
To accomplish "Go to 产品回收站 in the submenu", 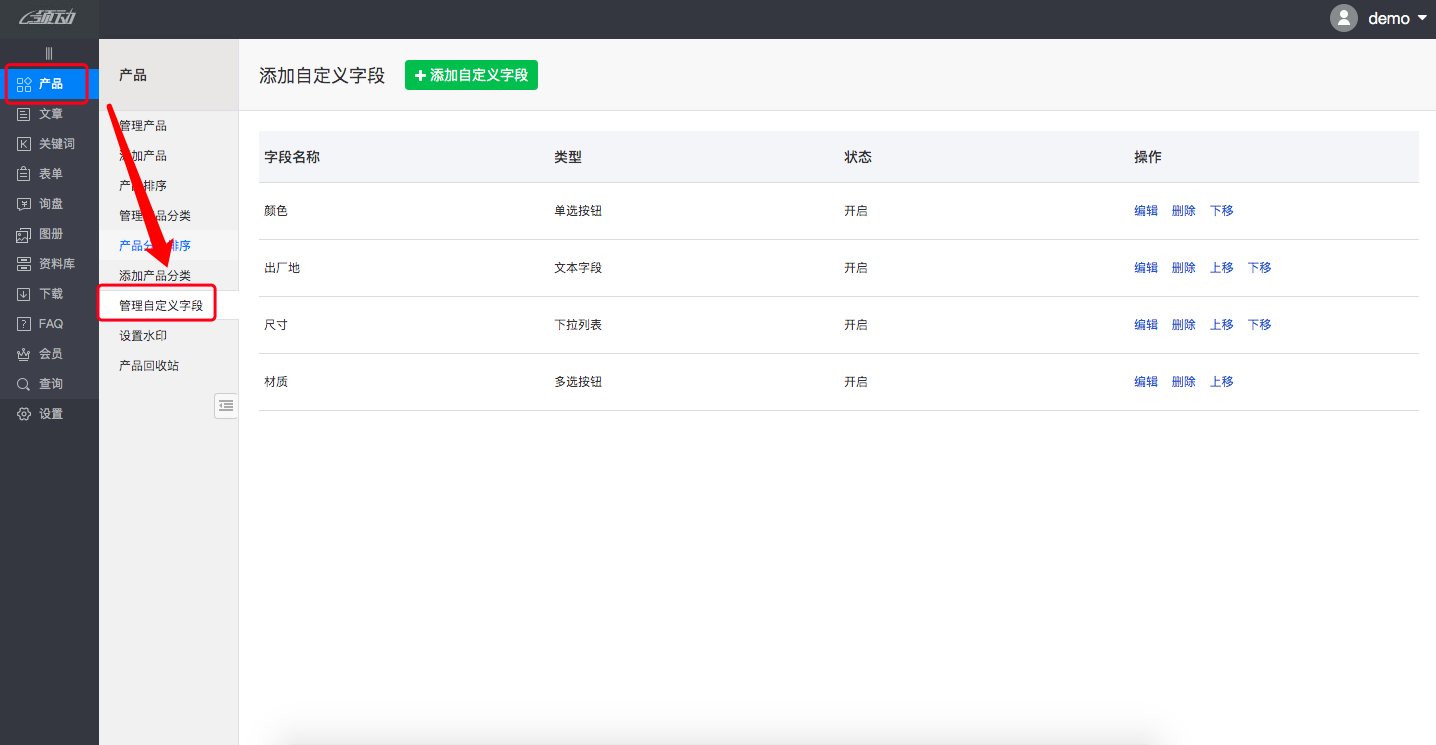I will [x=149, y=366].
